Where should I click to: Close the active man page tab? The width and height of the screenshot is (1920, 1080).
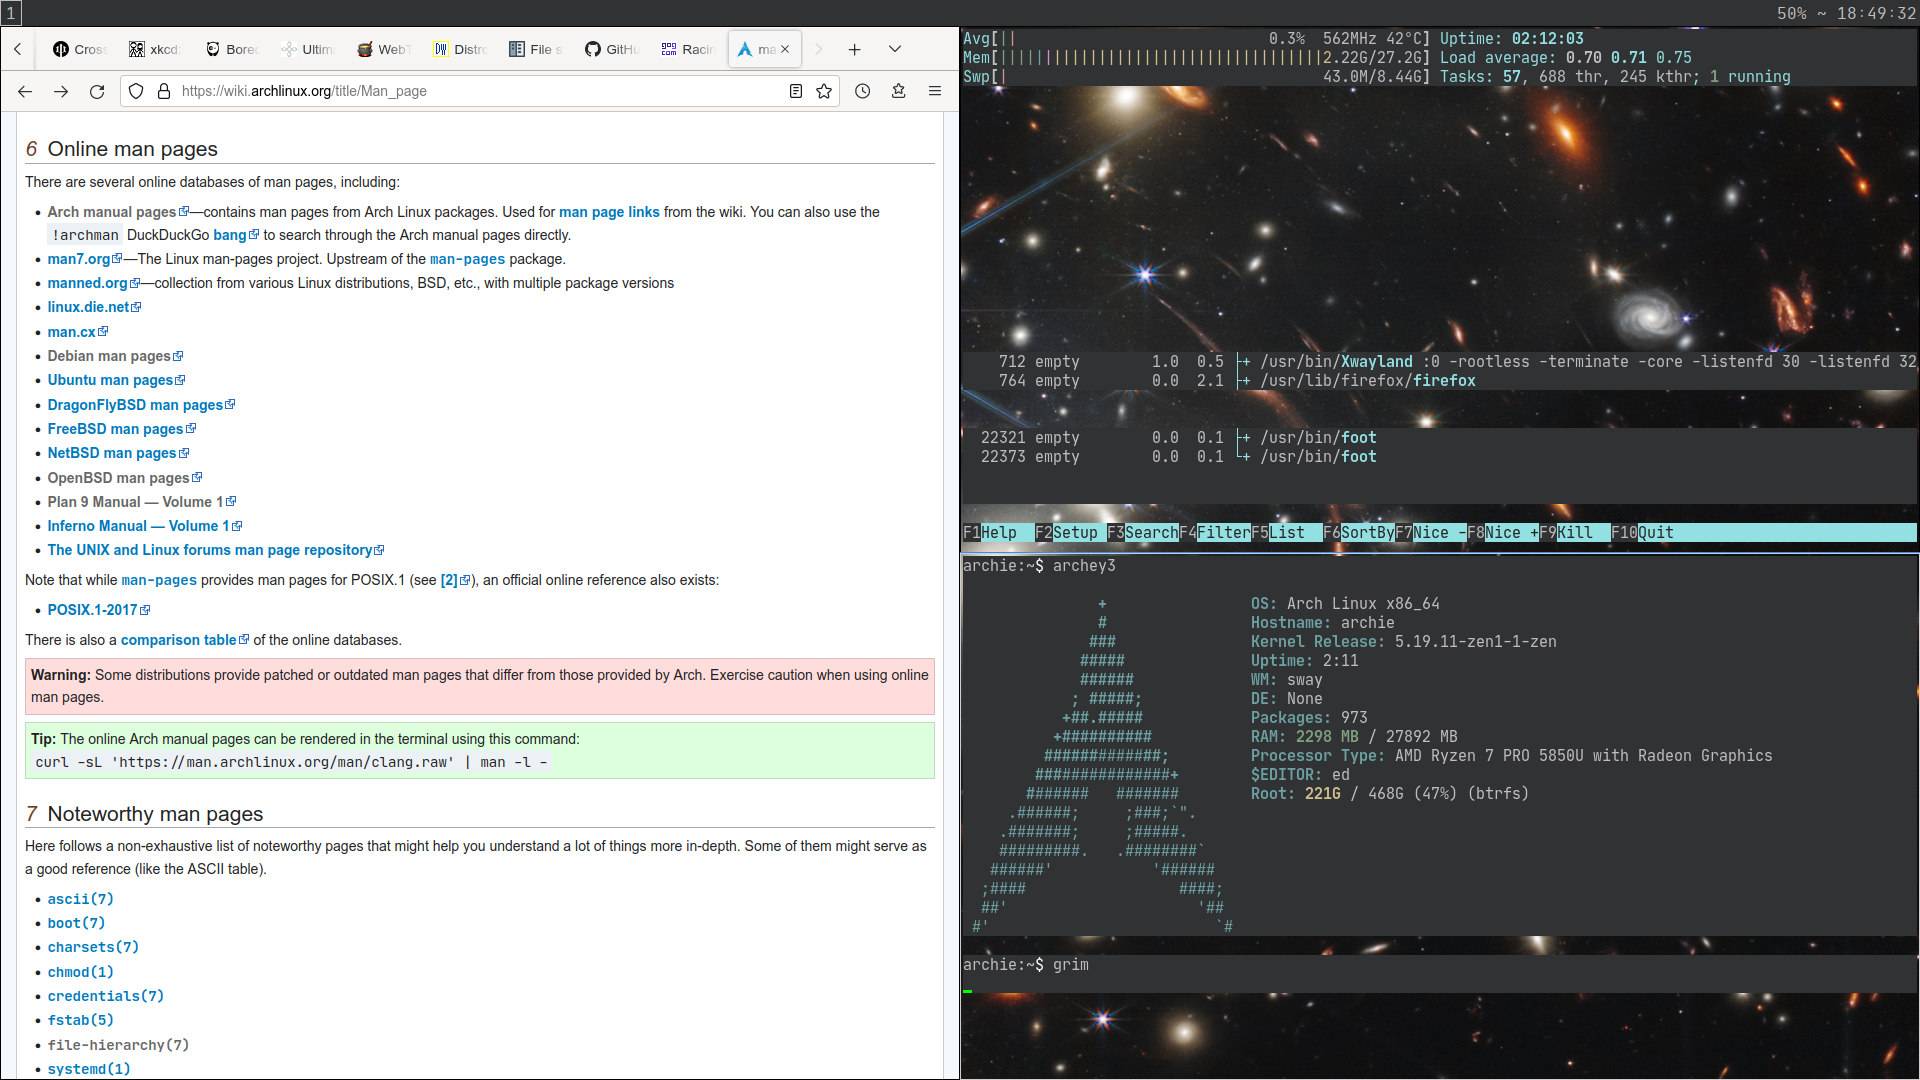tap(785, 49)
